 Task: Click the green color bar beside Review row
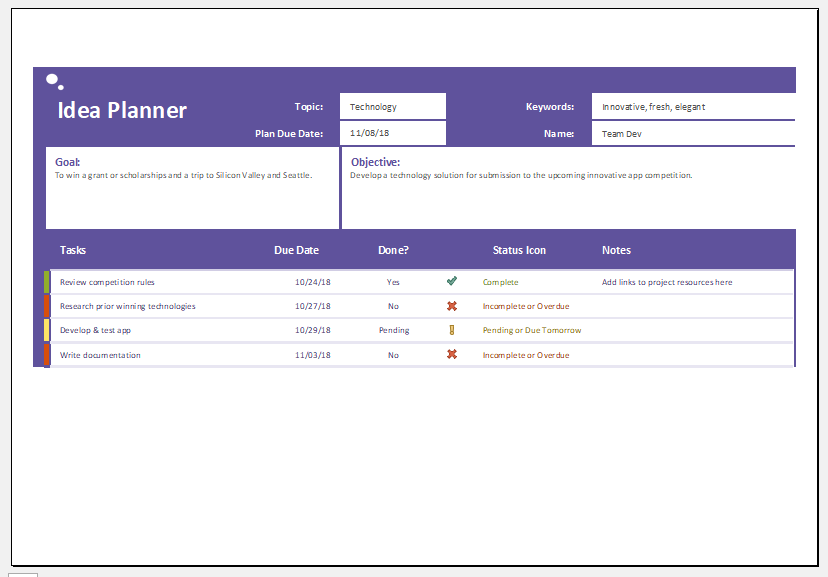(47, 282)
